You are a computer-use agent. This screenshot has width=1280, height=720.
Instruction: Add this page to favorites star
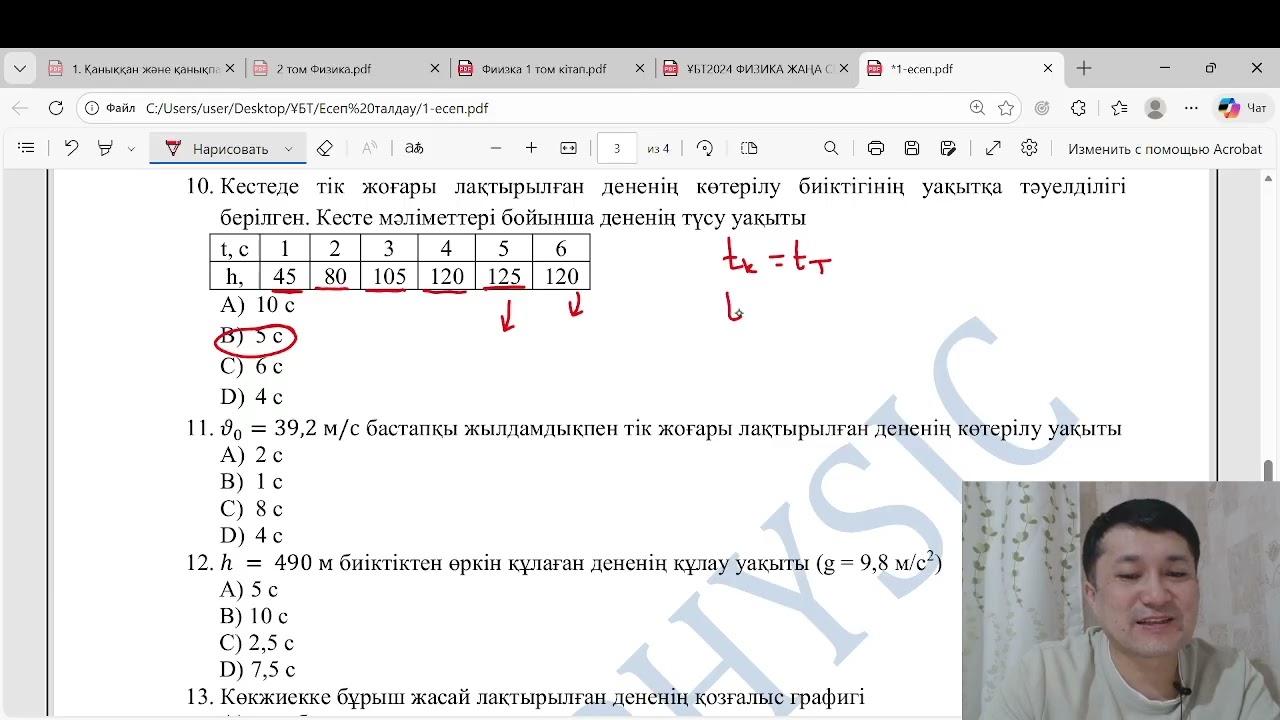point(1006,108)
